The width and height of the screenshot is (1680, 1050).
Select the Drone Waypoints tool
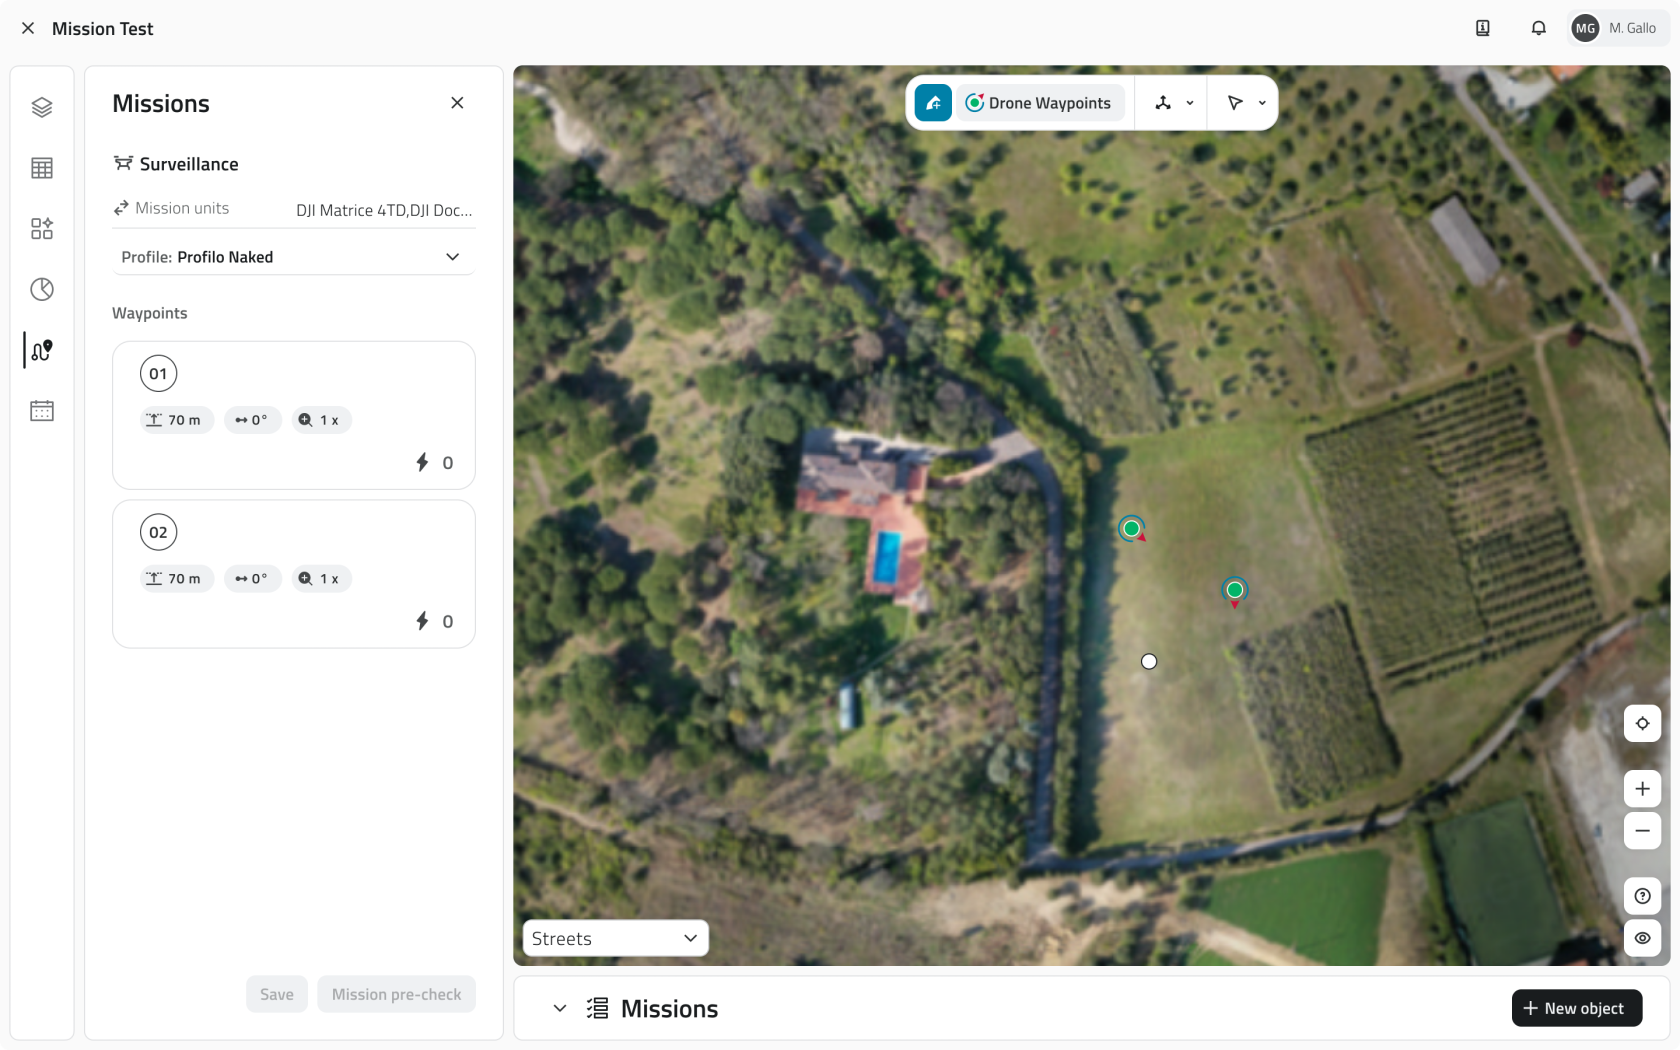click(1040, 103)
